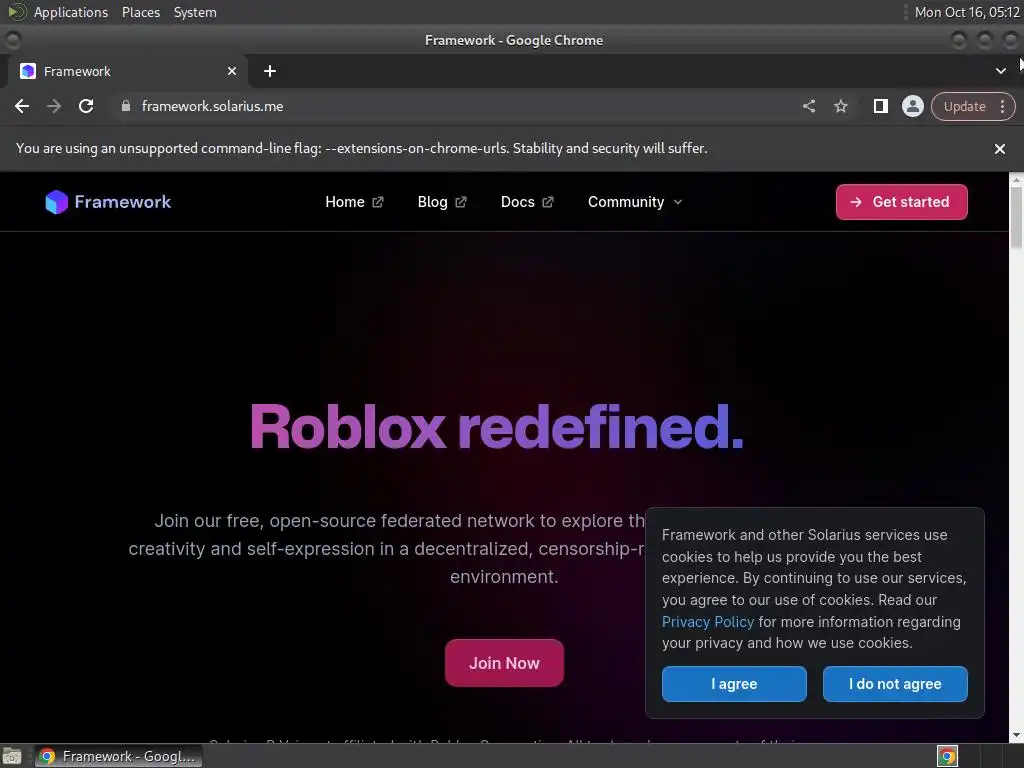Open the Chrome three-dot menu

click(1002, 106)
